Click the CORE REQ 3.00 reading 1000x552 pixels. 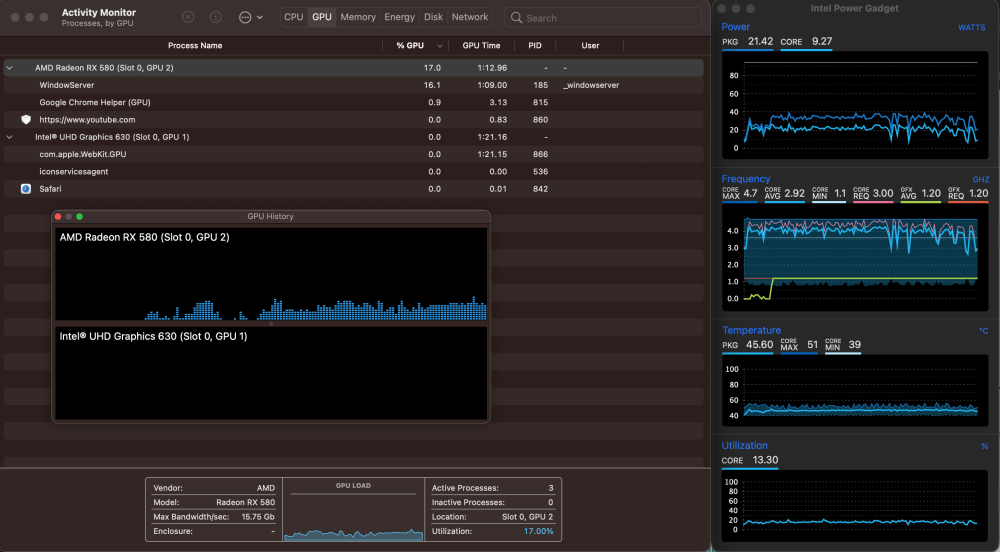pos(873,193)
